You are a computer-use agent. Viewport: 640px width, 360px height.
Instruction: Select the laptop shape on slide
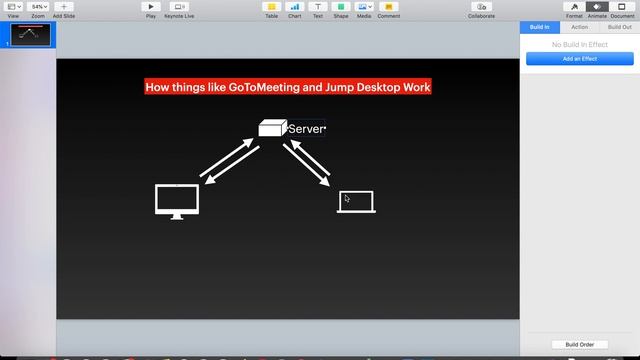click(x=356, y=202)
